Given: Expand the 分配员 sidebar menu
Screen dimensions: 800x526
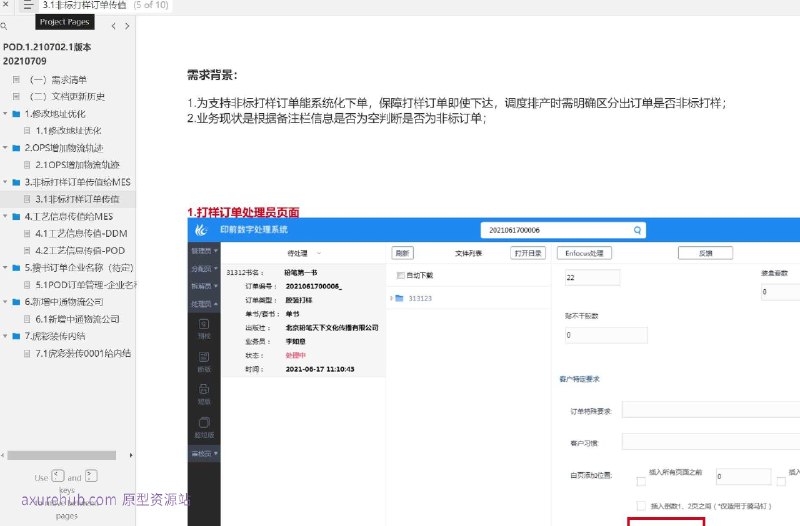Looking at the screenshot, I should click(204, 269).
